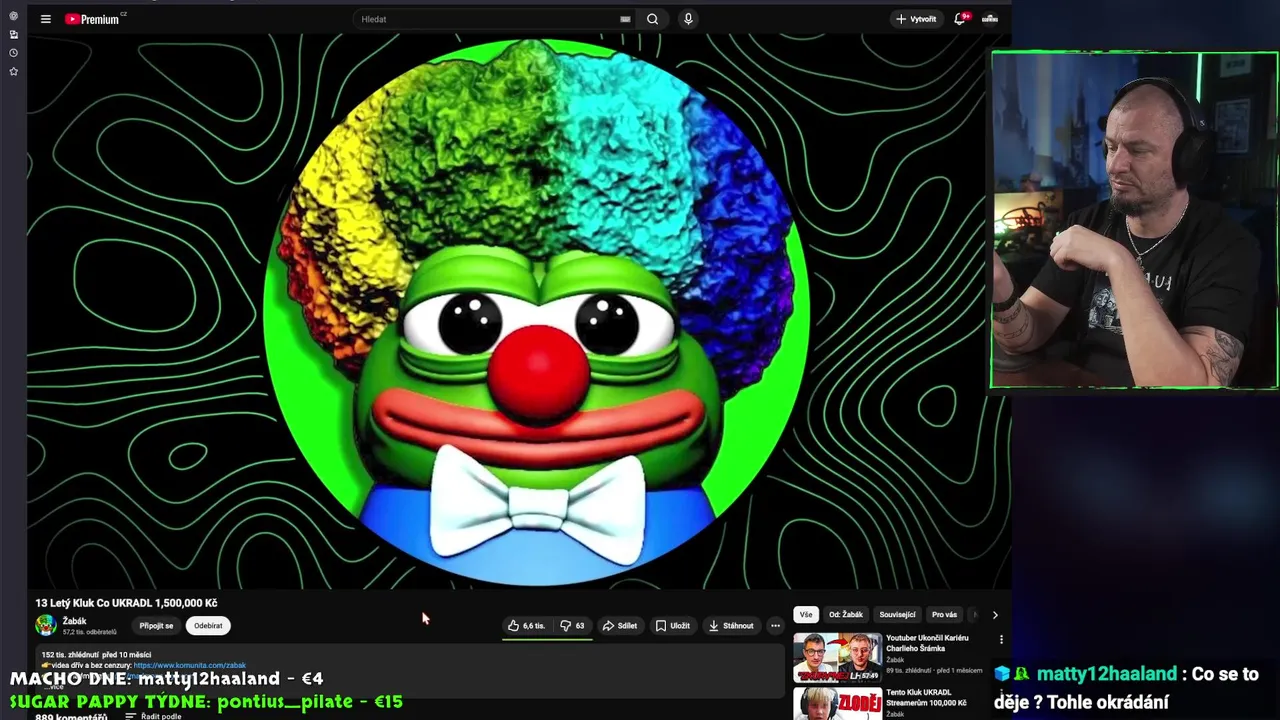
Task: Open Tento Kluk UKRADL Streamerům title
Action: coord(926,697)
